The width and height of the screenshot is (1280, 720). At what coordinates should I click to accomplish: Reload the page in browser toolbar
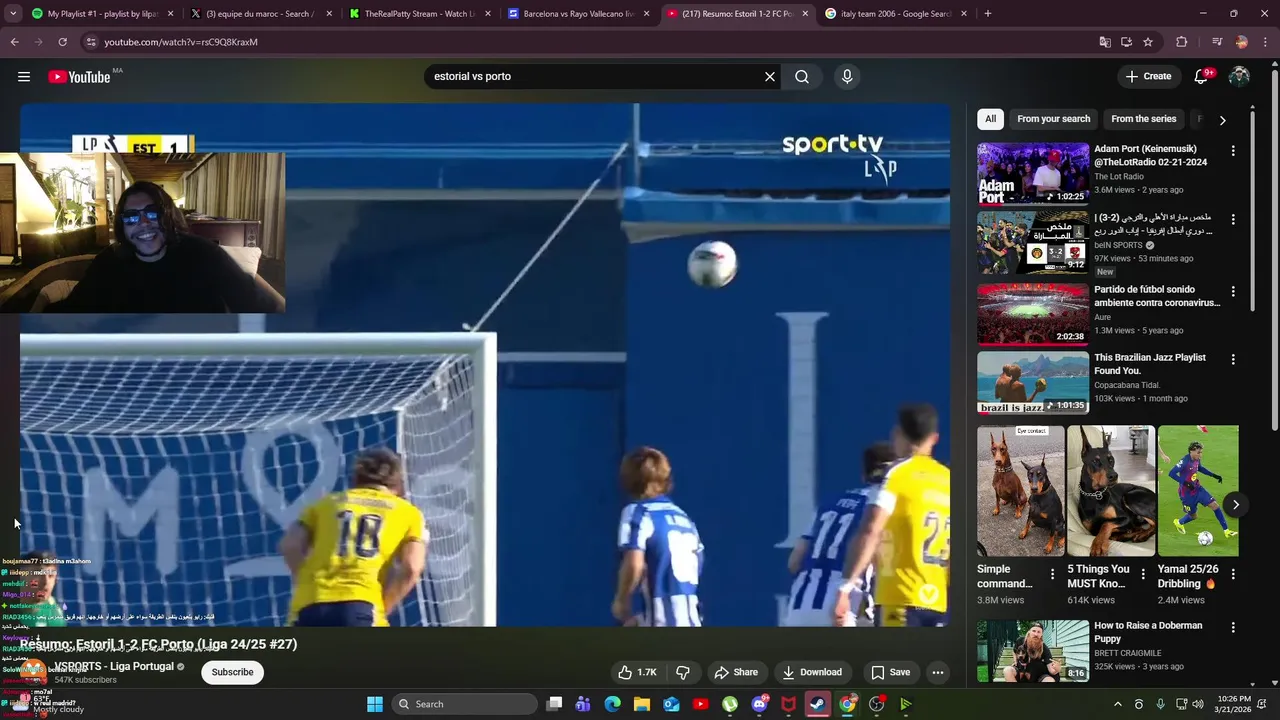click(x=62, y=42)
